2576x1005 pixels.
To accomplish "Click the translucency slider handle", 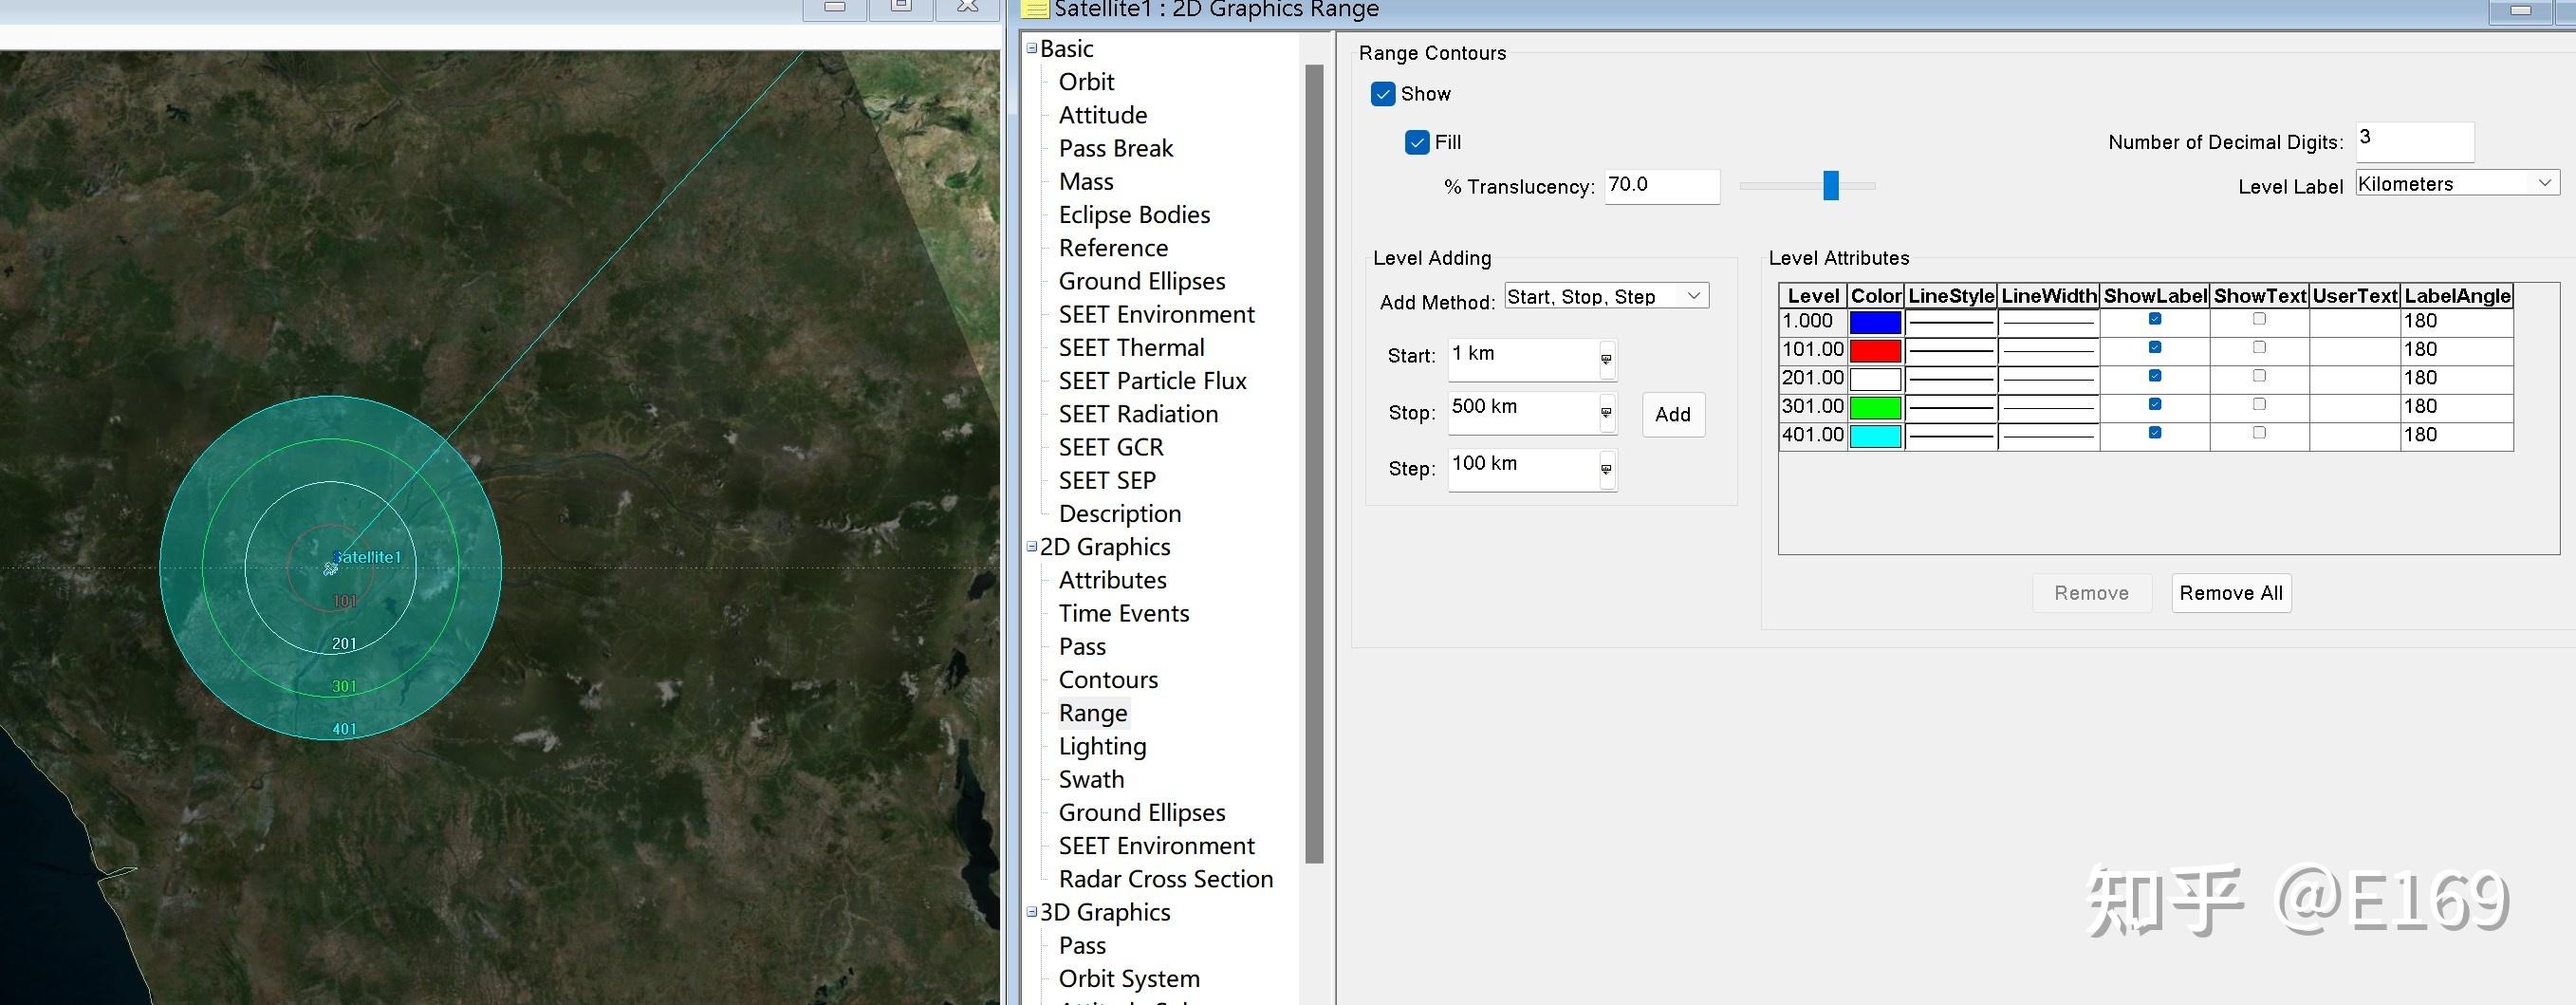I will pos(1830,185).
